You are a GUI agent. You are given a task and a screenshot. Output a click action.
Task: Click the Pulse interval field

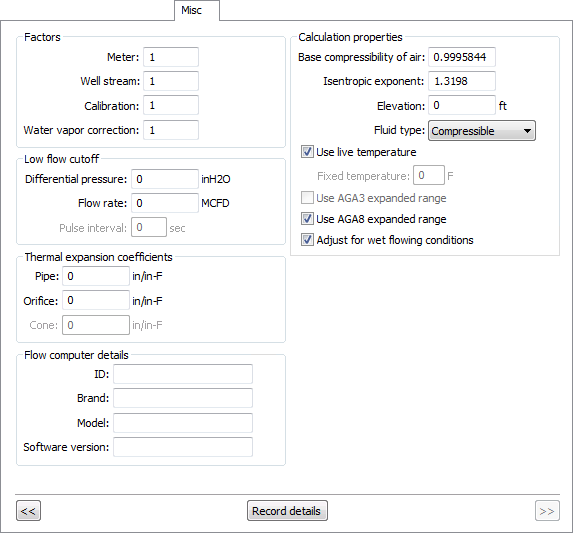[x=149, y=227]
